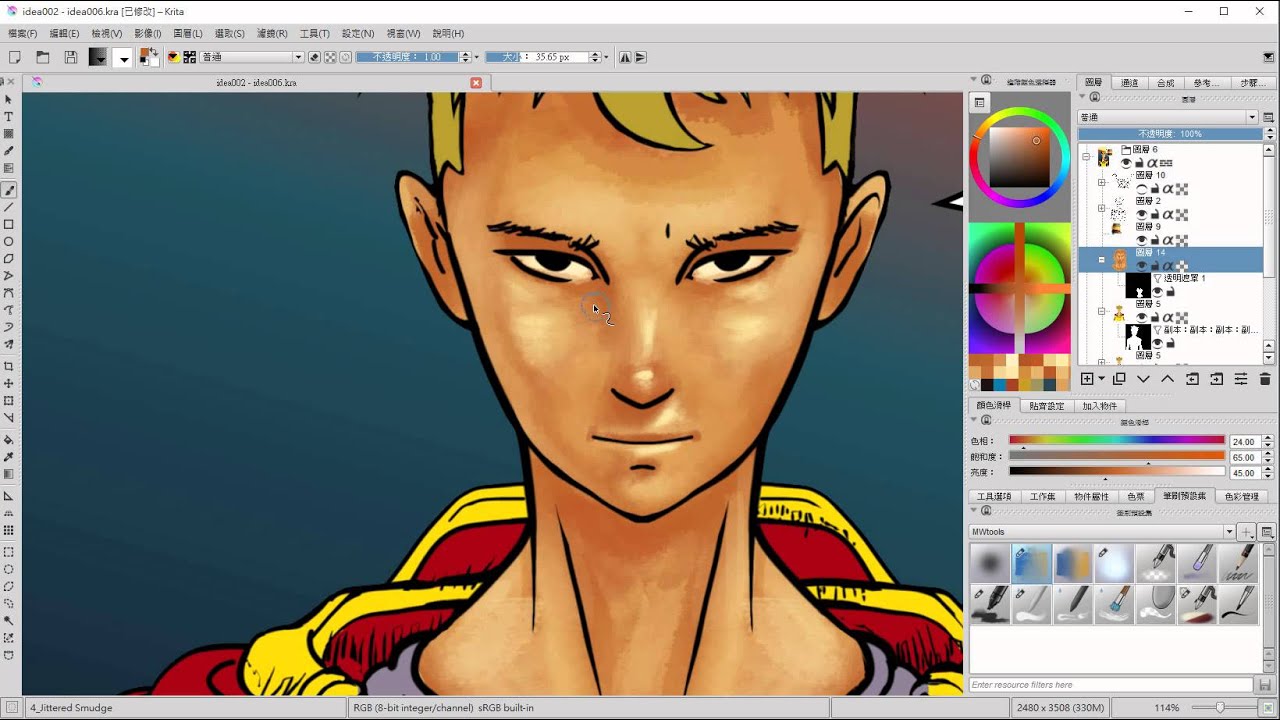
Task: Select the Ellipse tool
Action: tap(9, 241)
